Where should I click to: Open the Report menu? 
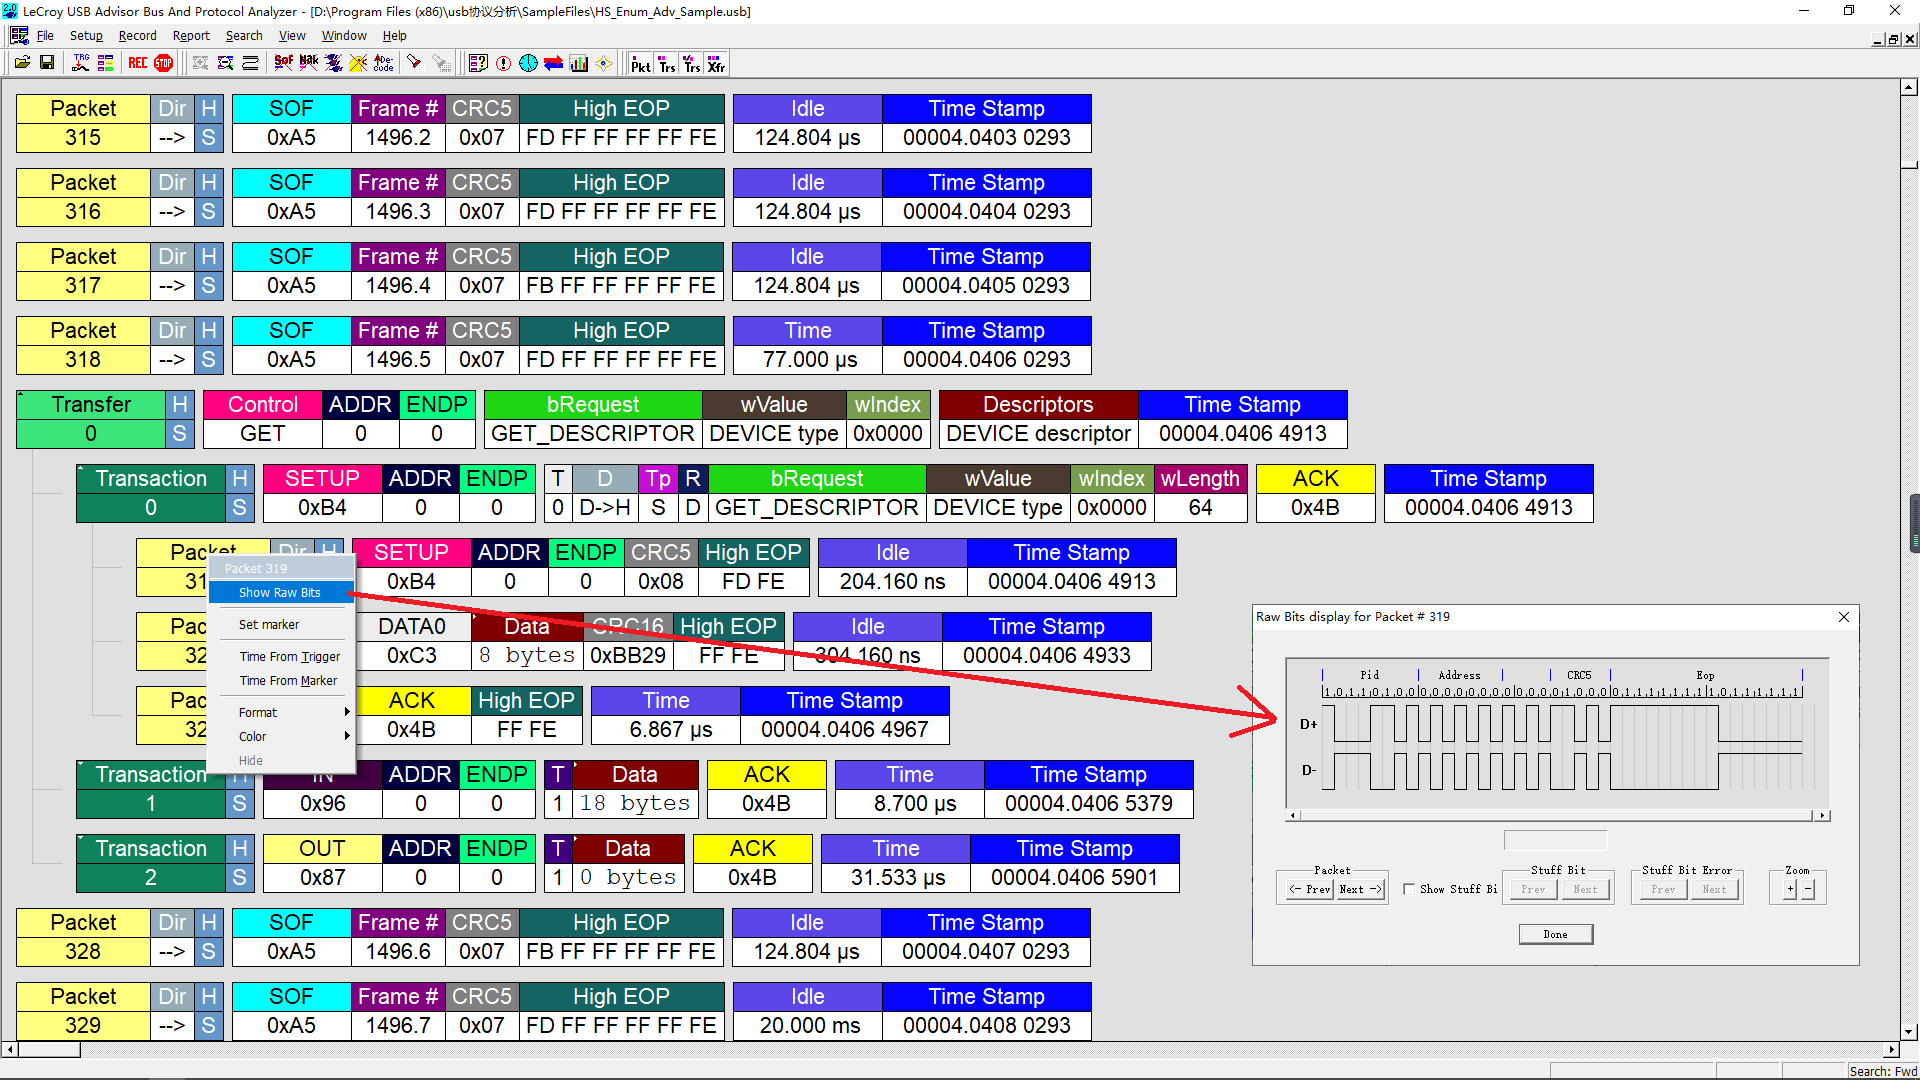[x=191, y=36]
